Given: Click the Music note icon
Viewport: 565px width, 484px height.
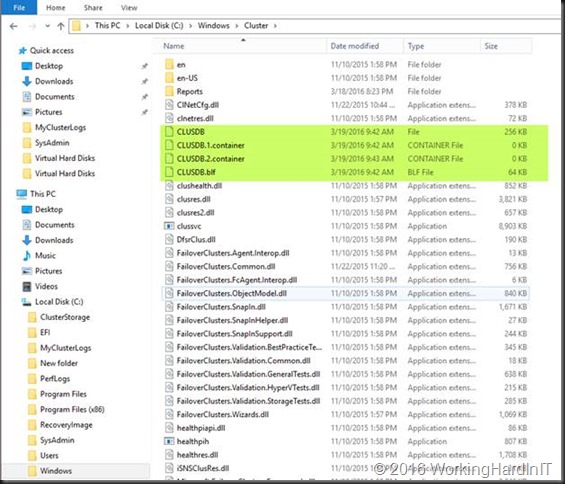Looking at the screenshot, I should tap(27, 256).
